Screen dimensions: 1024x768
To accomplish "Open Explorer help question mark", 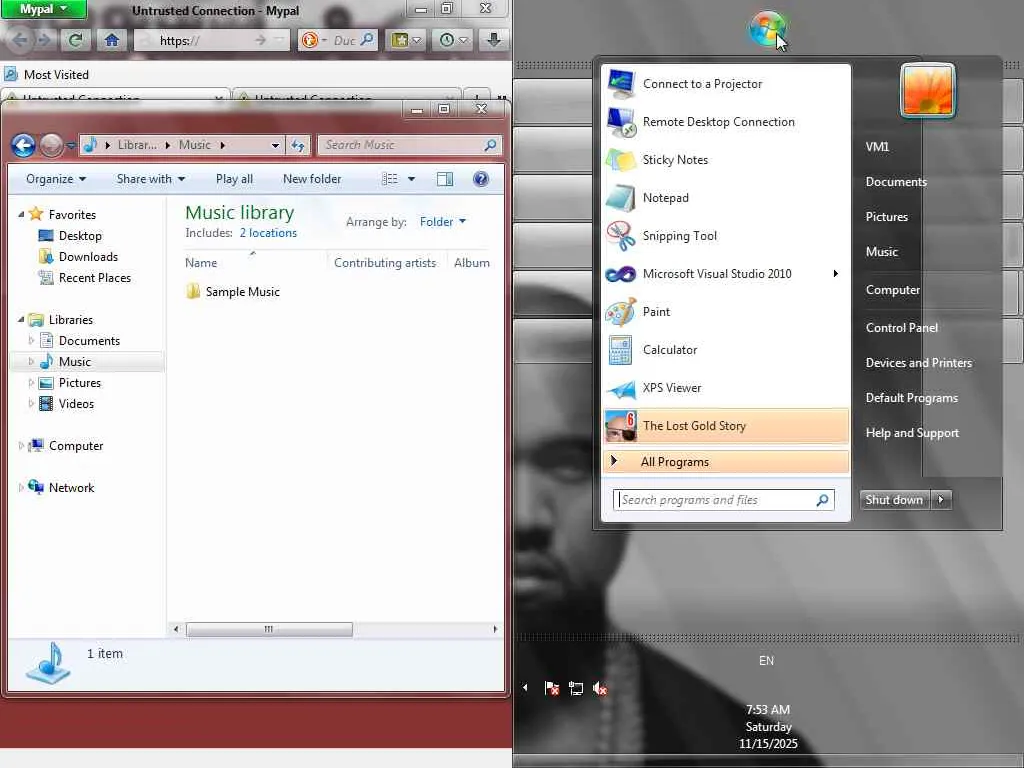I will click(x=481, y=179).
